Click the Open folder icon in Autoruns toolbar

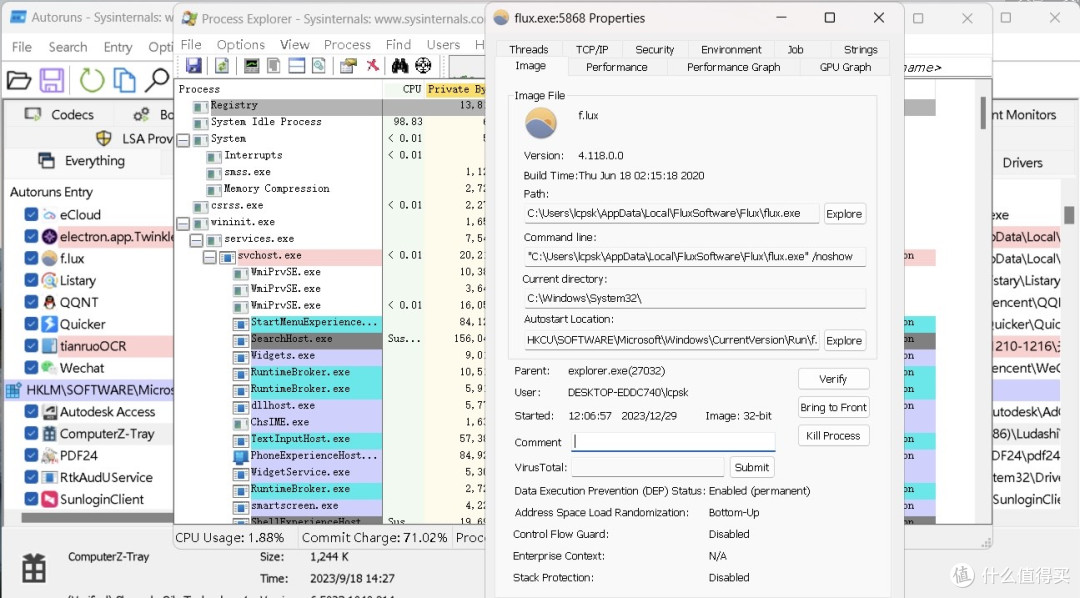click(x=19, y=81)
